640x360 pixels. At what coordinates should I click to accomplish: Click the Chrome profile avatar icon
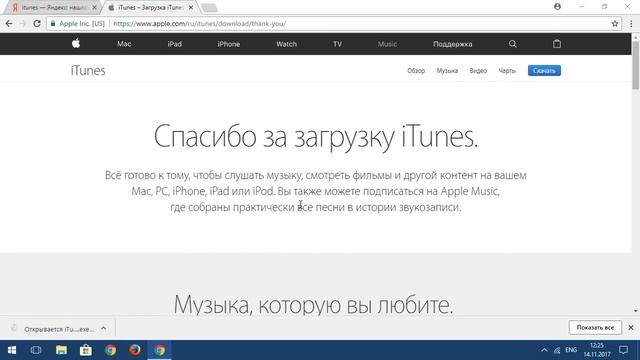558,7
